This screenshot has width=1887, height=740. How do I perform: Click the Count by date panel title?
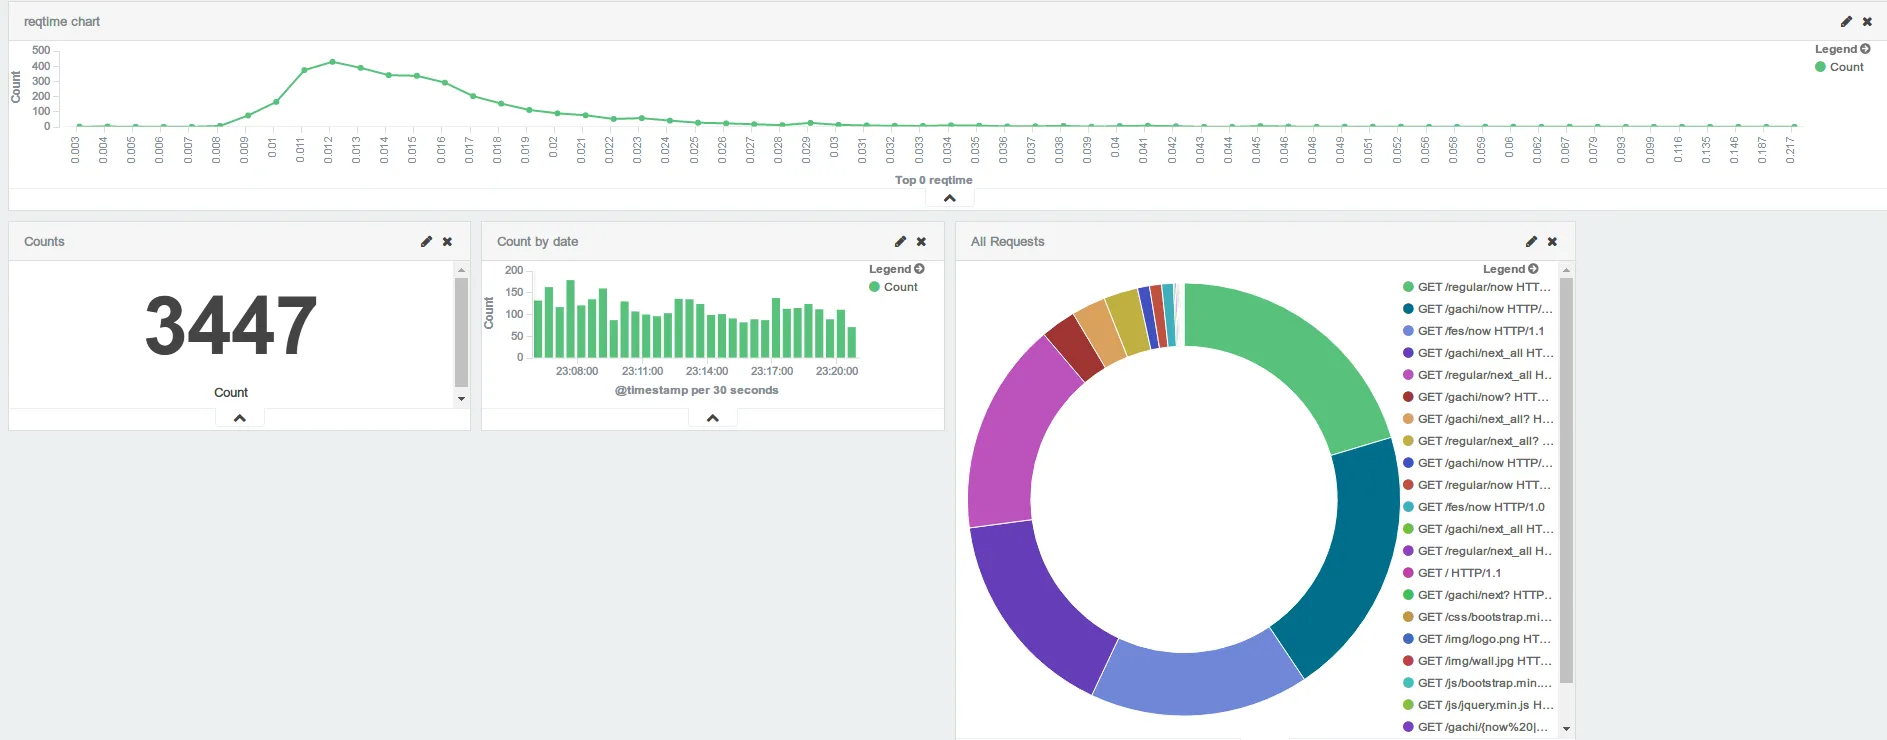tap(537, 241)
